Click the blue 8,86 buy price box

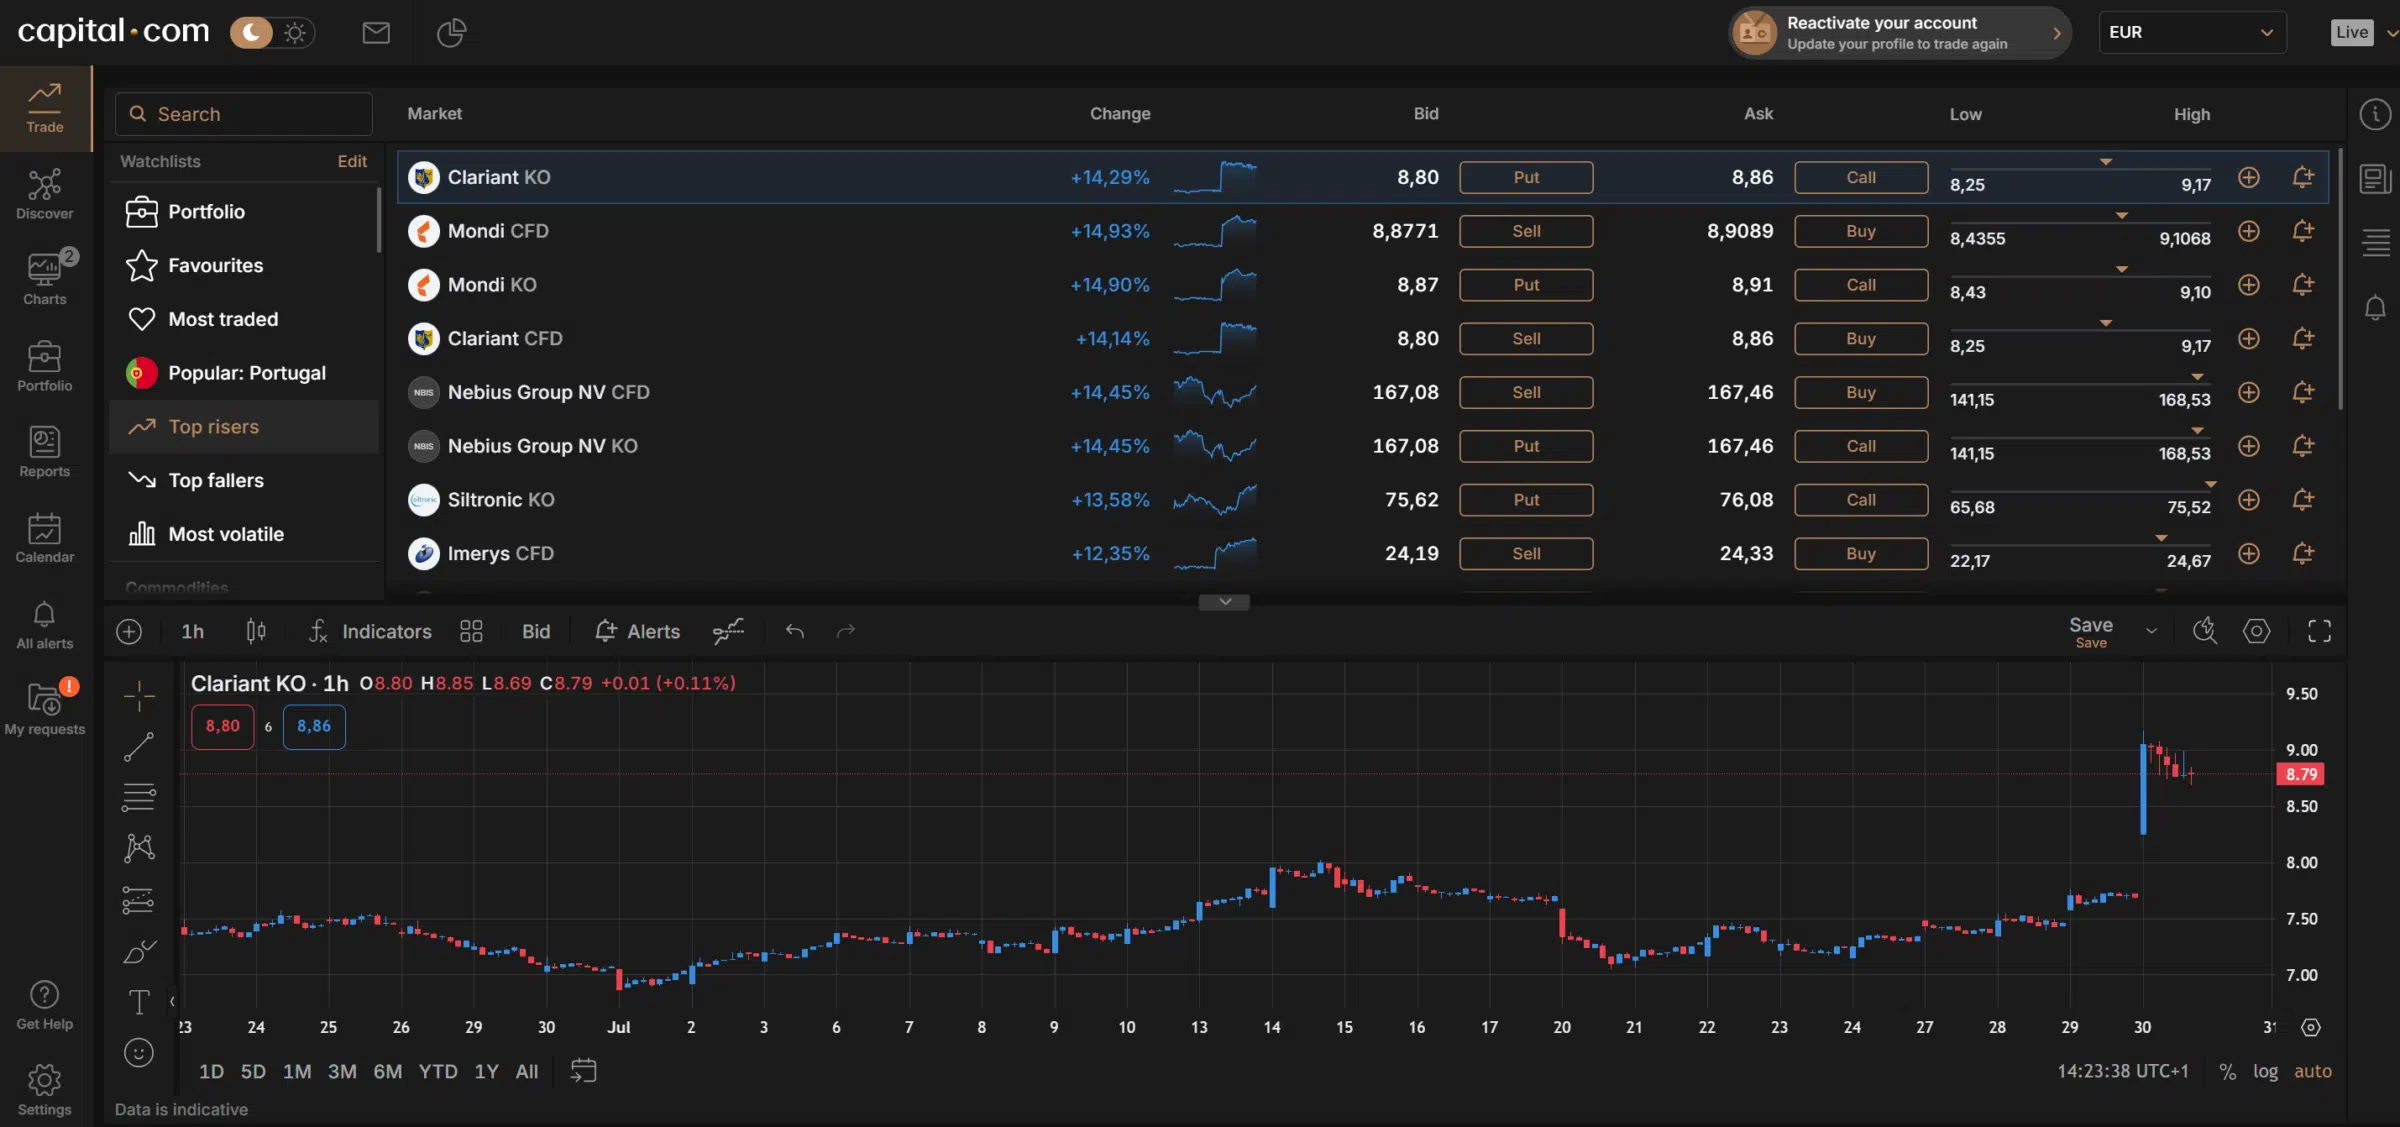[314, 726]
